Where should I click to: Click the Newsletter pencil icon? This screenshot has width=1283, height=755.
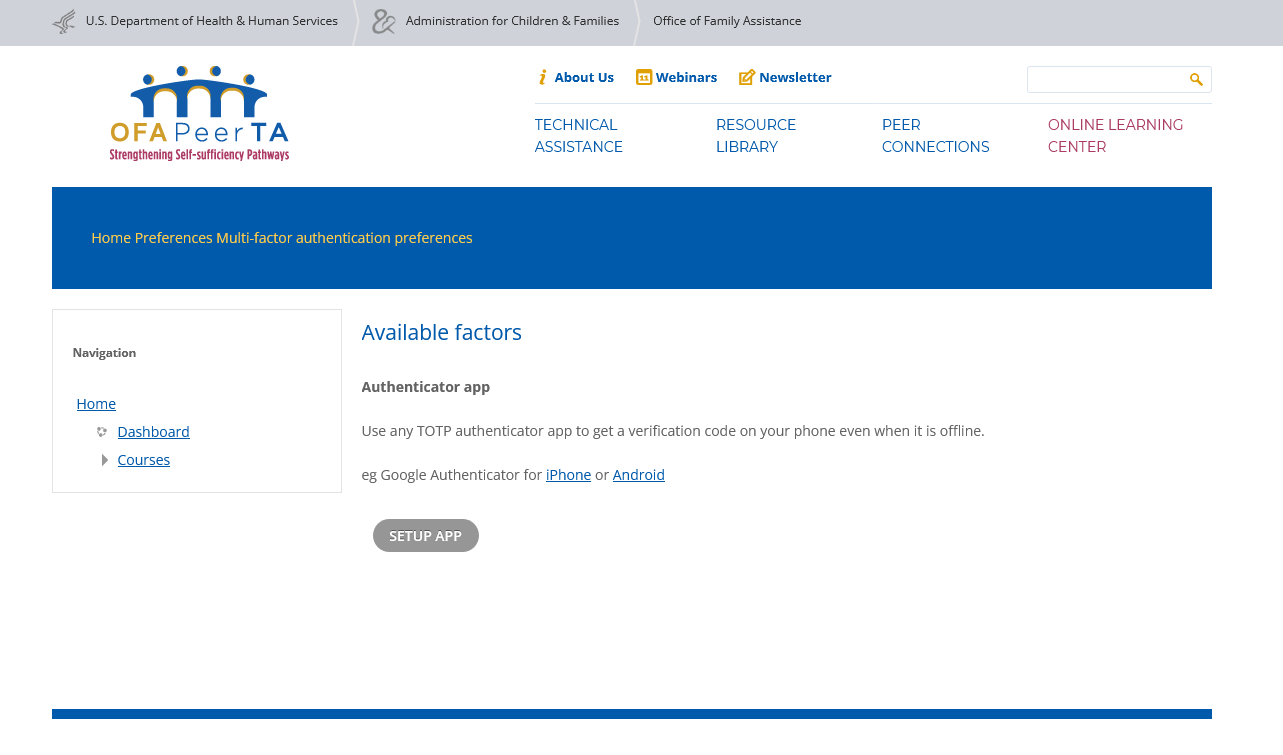pos(747,78)
